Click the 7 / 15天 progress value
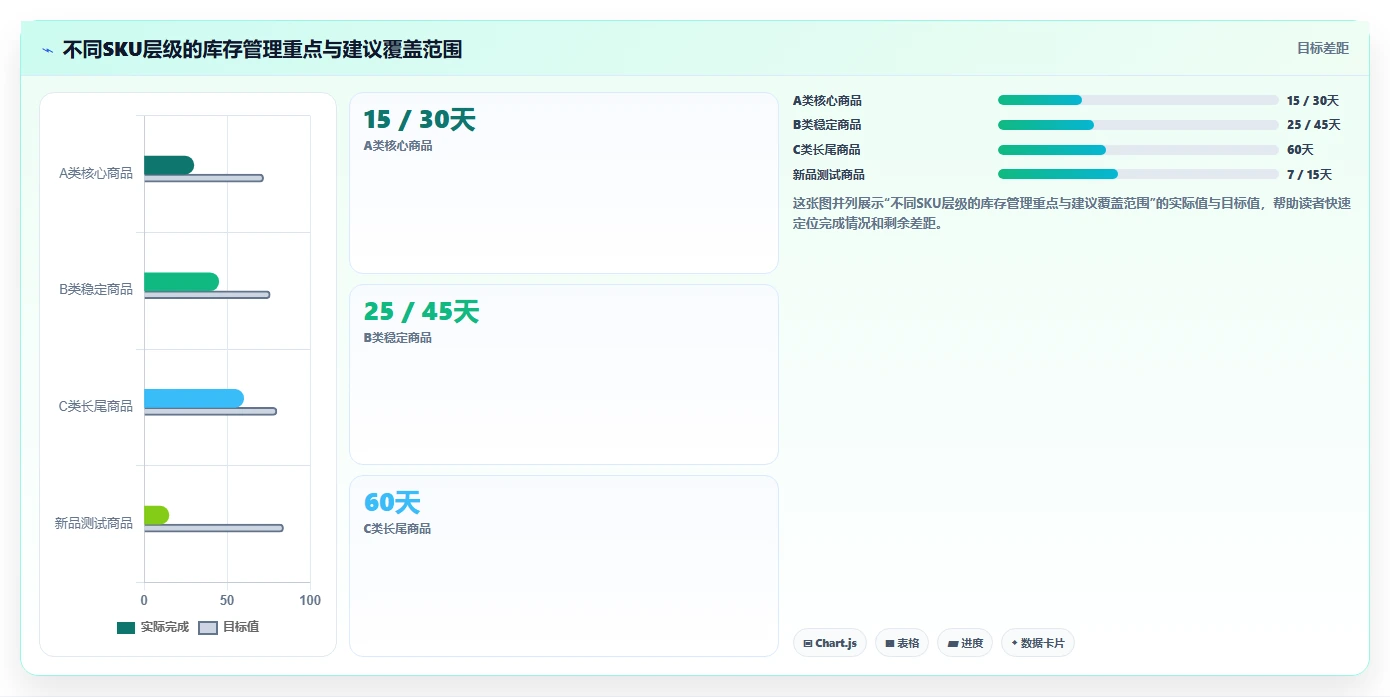The height and width of the screenshot is (697, 1390). click(1310, 174)
